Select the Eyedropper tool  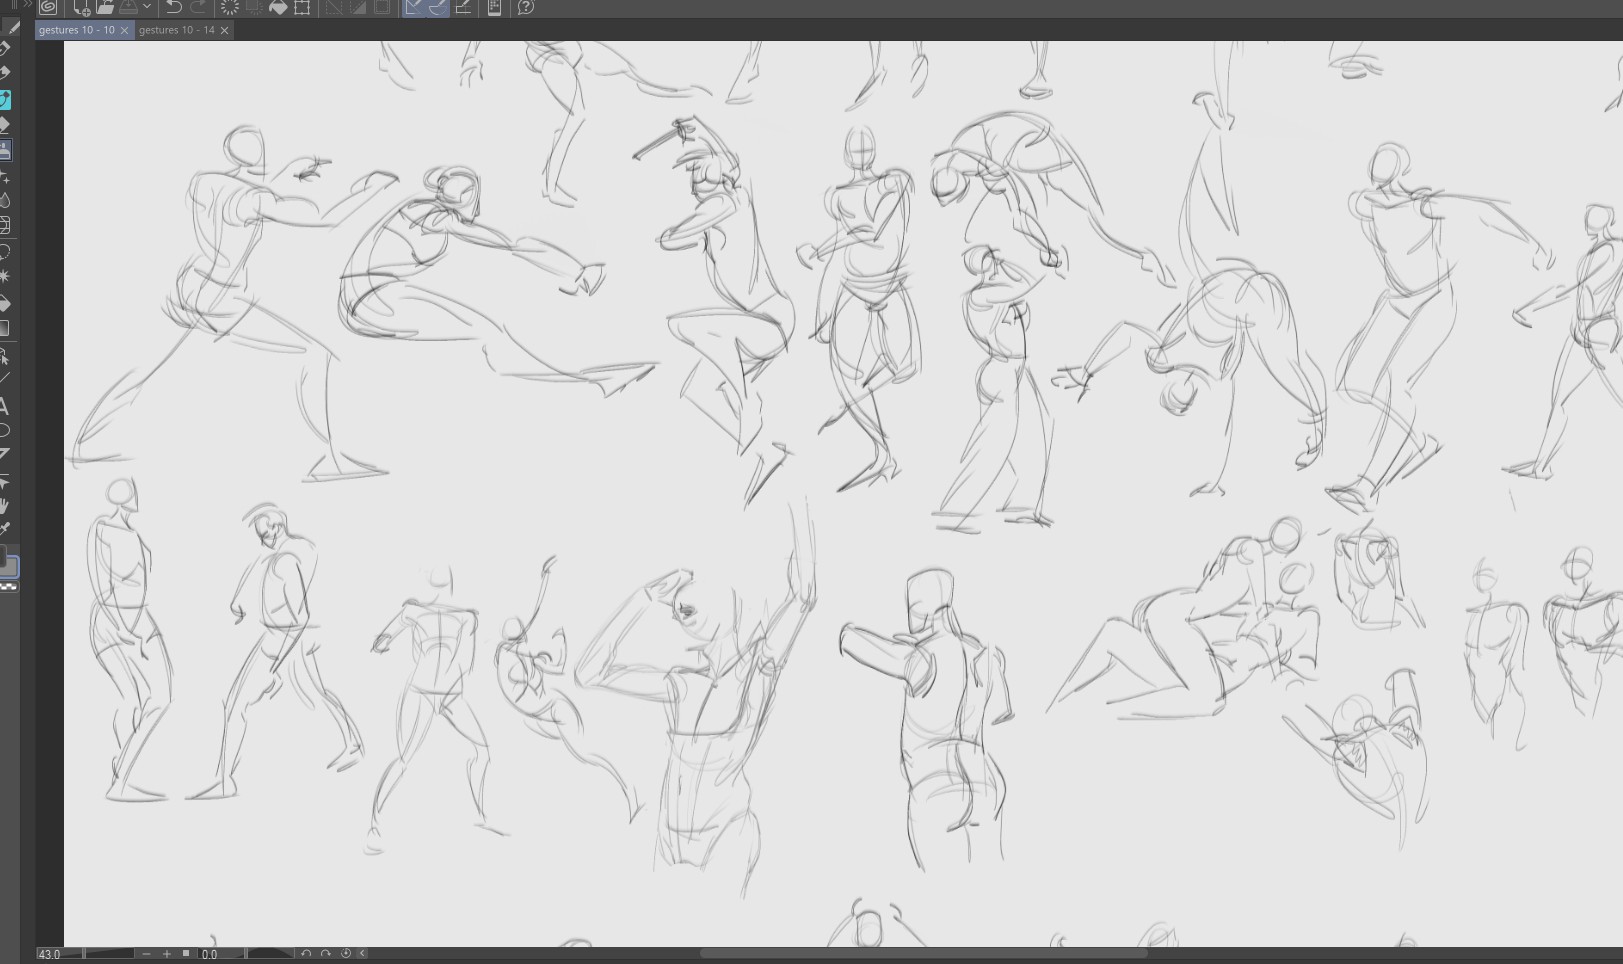coord(5,529)
